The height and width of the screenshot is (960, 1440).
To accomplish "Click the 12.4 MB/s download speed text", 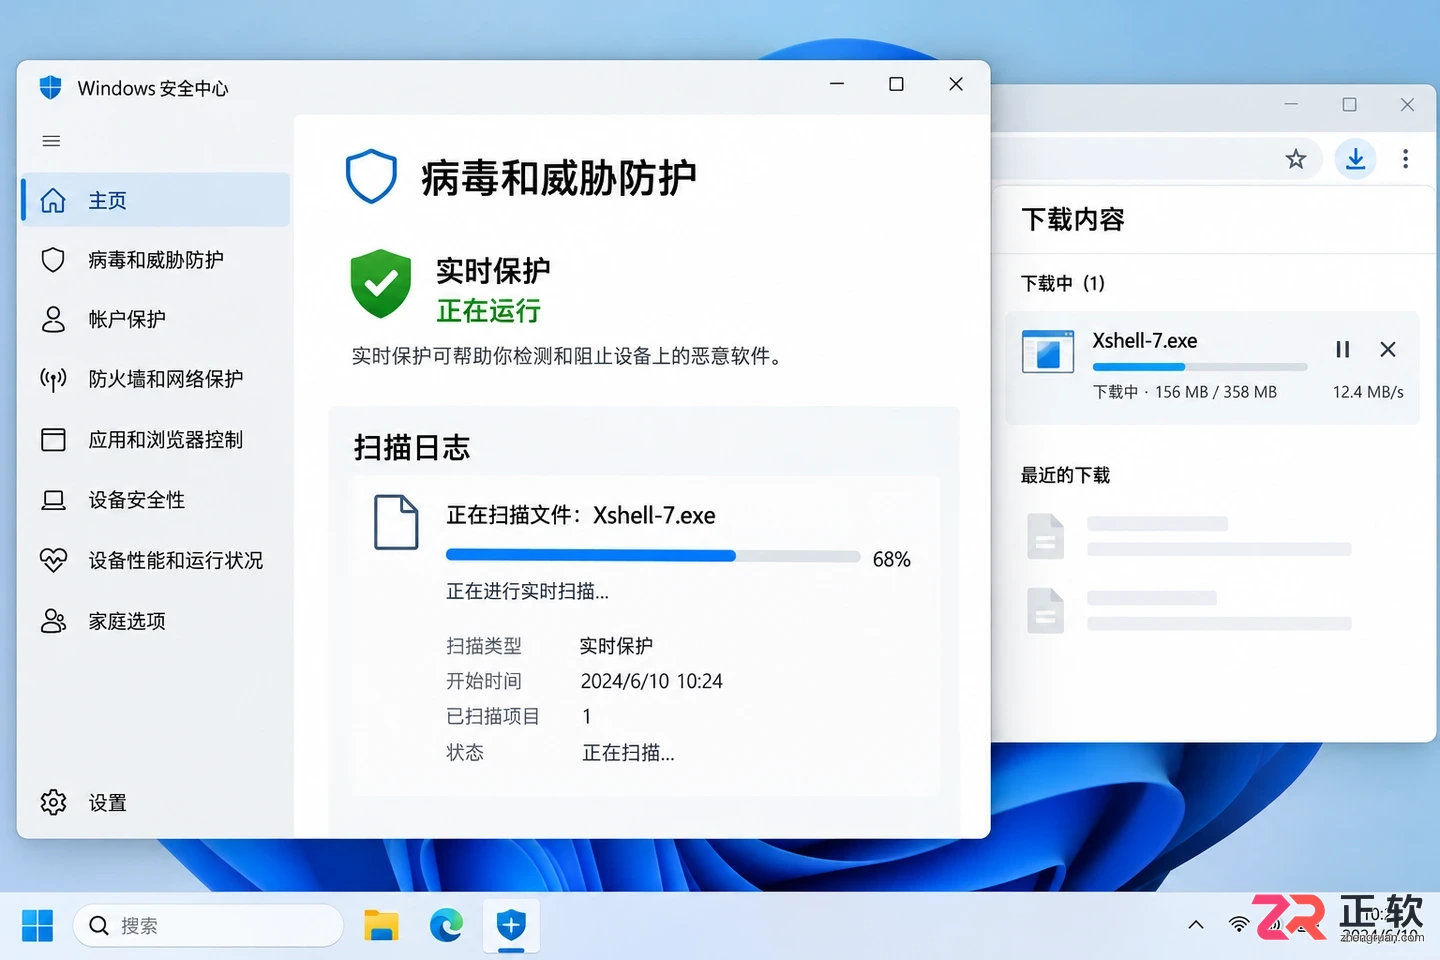I will 1368,392.
